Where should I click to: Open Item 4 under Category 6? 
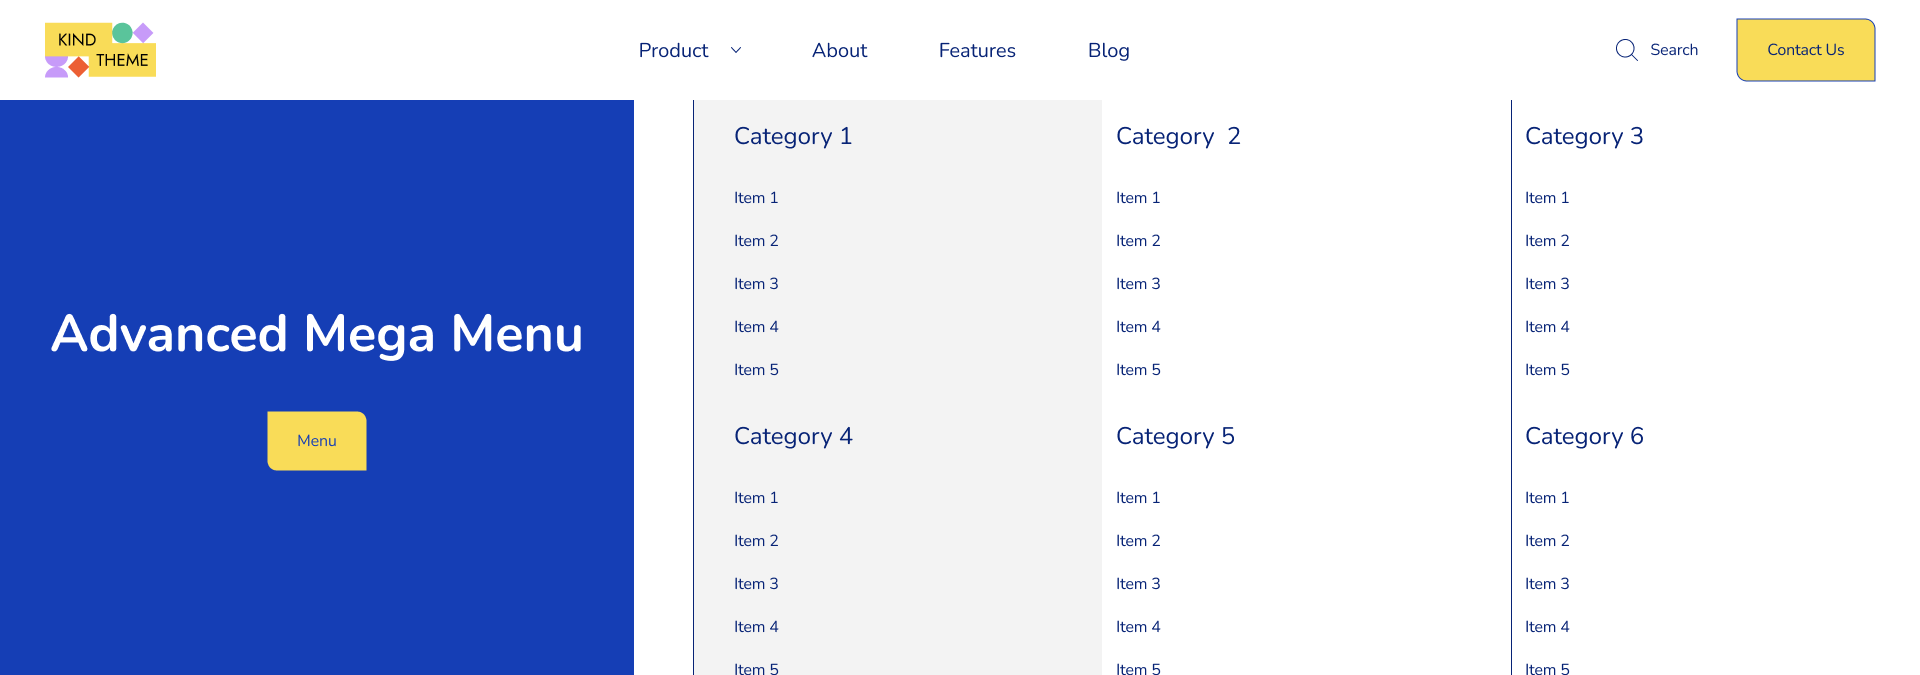click(1547, 627)
